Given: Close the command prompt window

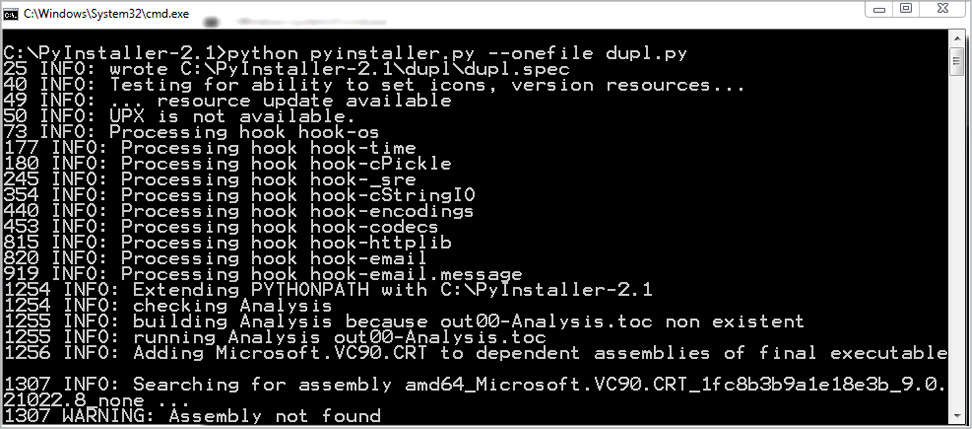Looking at the screenshot, I should pos(941,9).
